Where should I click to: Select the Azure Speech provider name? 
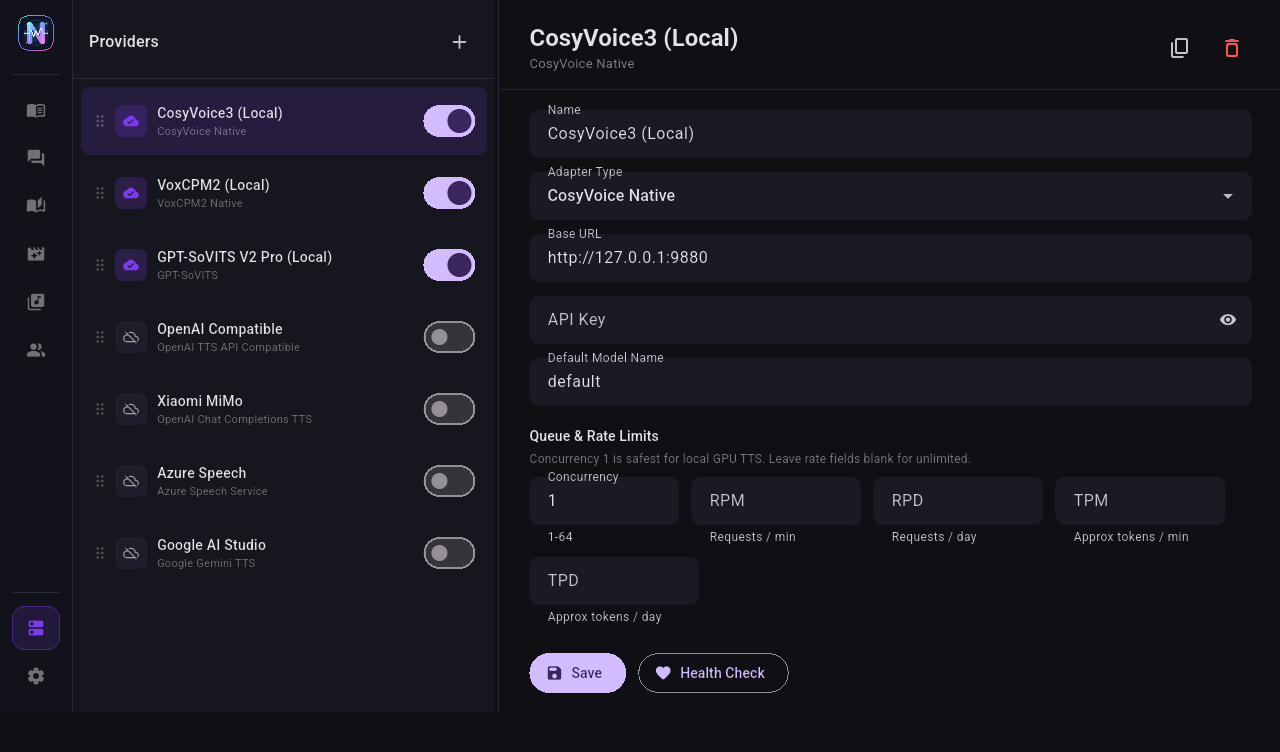[201, 473]
